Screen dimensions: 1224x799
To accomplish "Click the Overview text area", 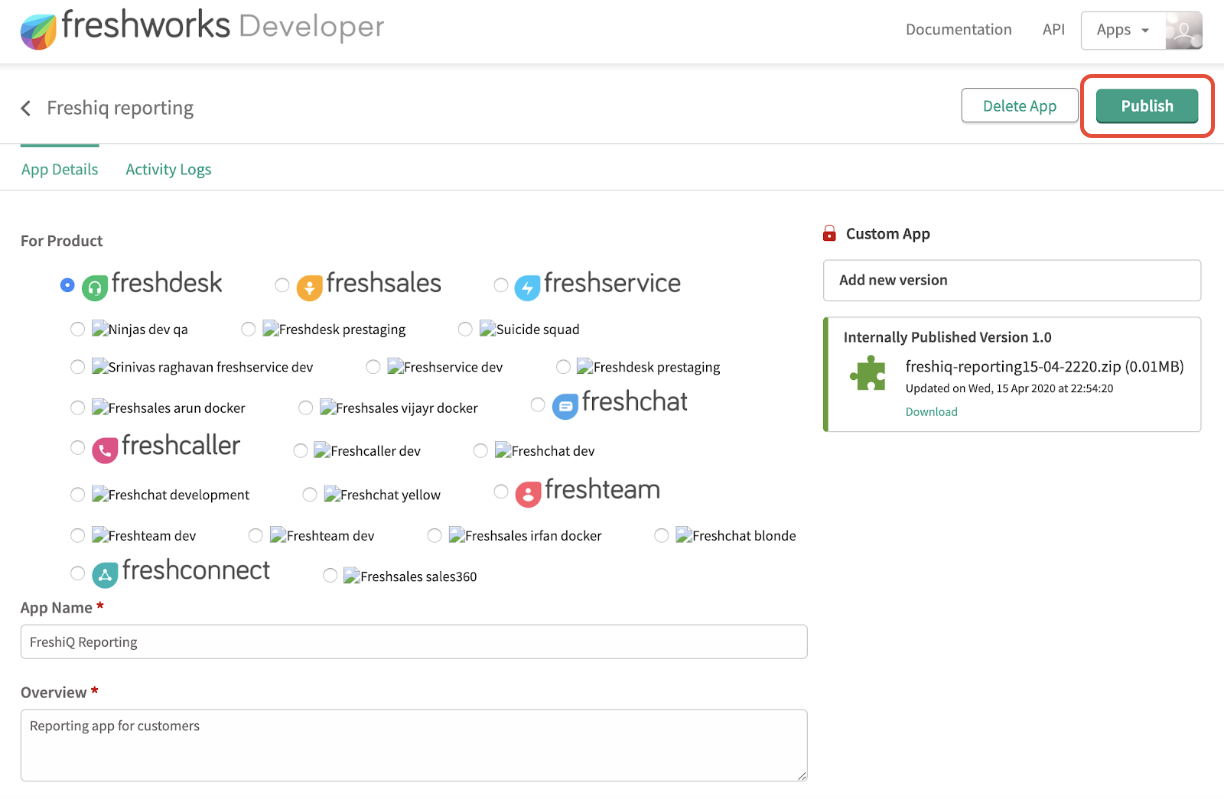I will 414,745.
